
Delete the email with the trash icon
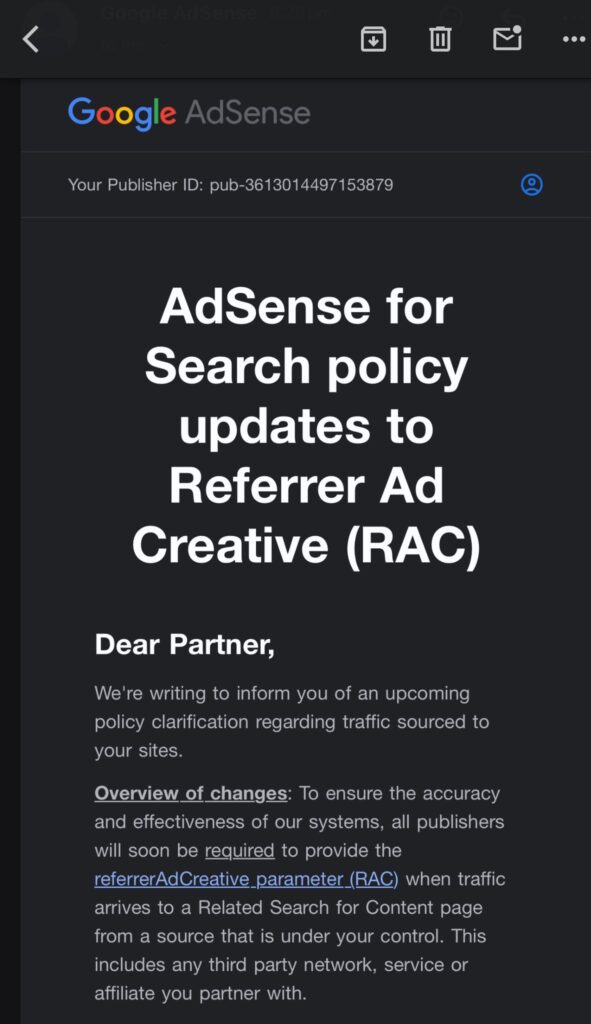(x=439, y=39)
